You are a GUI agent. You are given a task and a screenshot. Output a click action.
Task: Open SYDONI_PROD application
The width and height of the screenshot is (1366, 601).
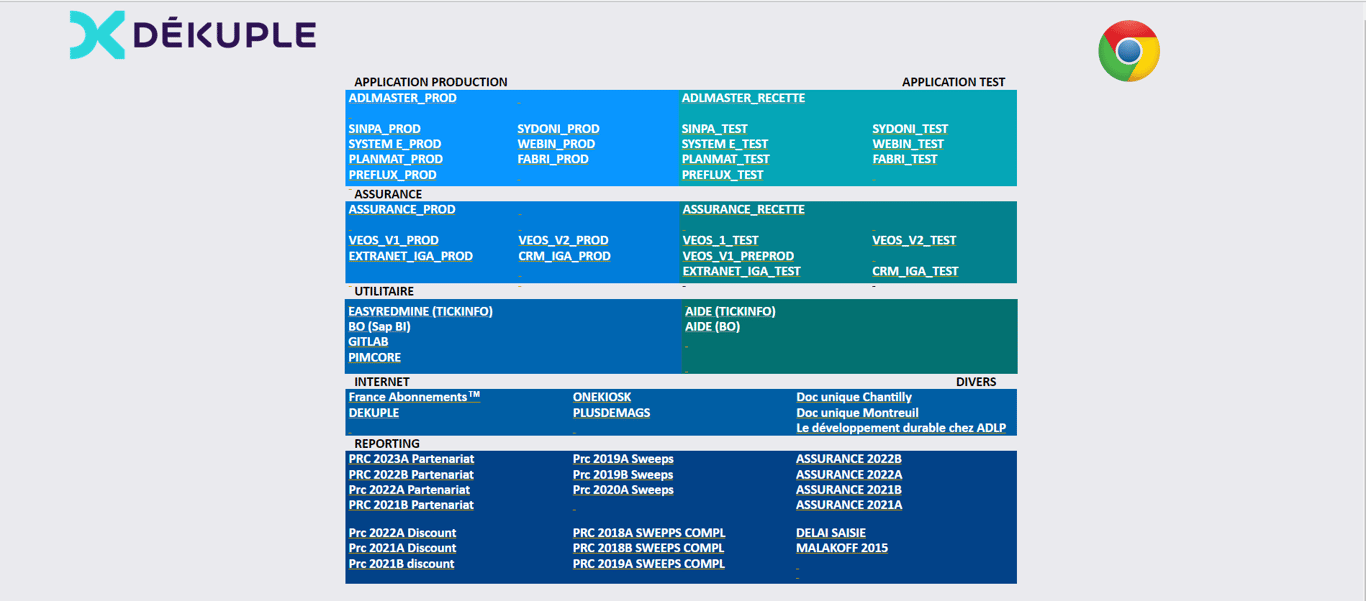(558, 129)
